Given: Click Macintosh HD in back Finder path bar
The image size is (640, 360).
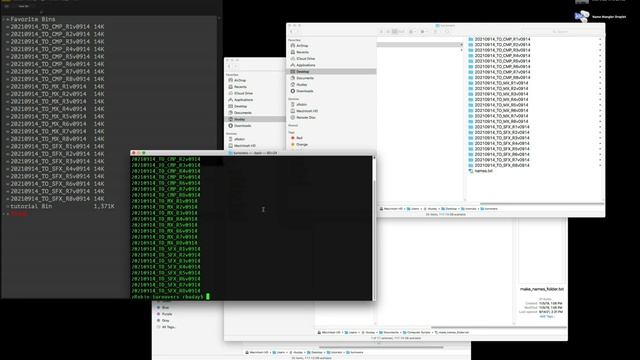Looking at the screenshot, I should click(257, 352).
